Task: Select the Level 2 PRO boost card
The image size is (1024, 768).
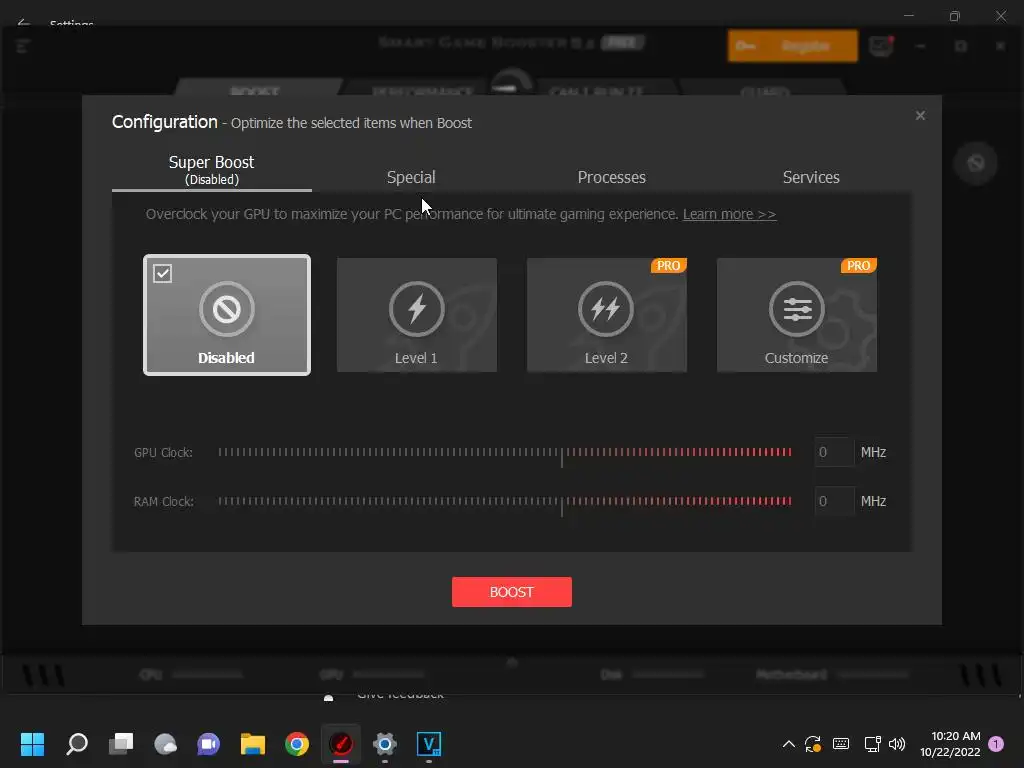Action: point(607,315)
